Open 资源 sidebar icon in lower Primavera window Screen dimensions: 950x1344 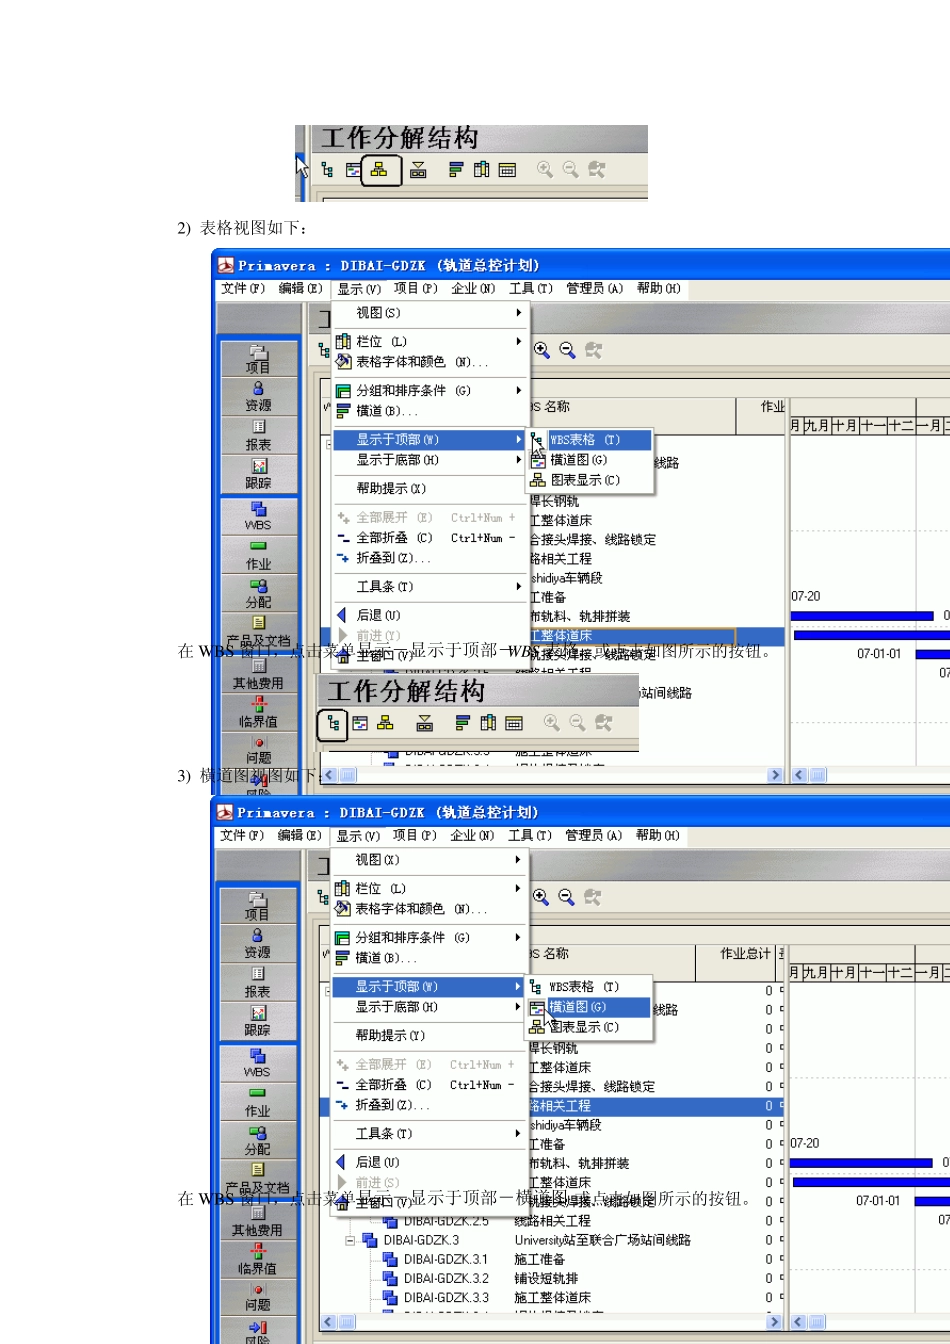pos(257,944)
